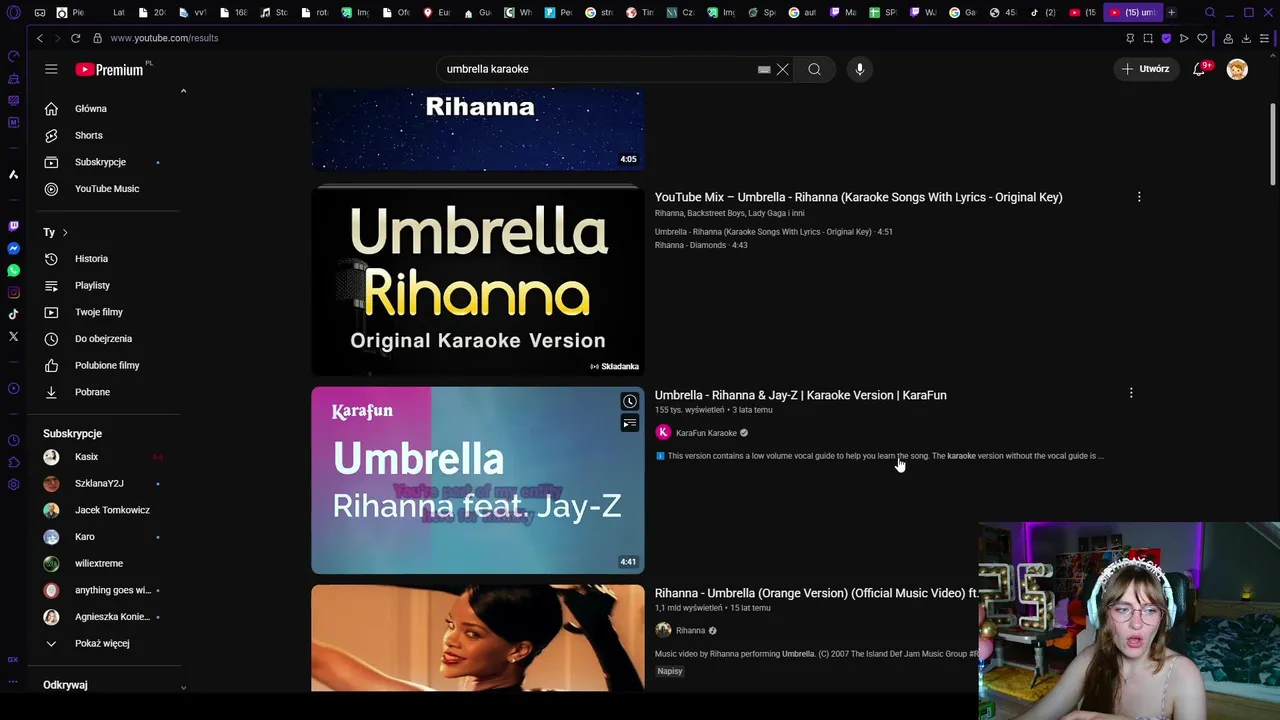This screenshot has height=720, width=1280.
Task: Open new browser tab with plus
Action: (x=1171, y=12)
